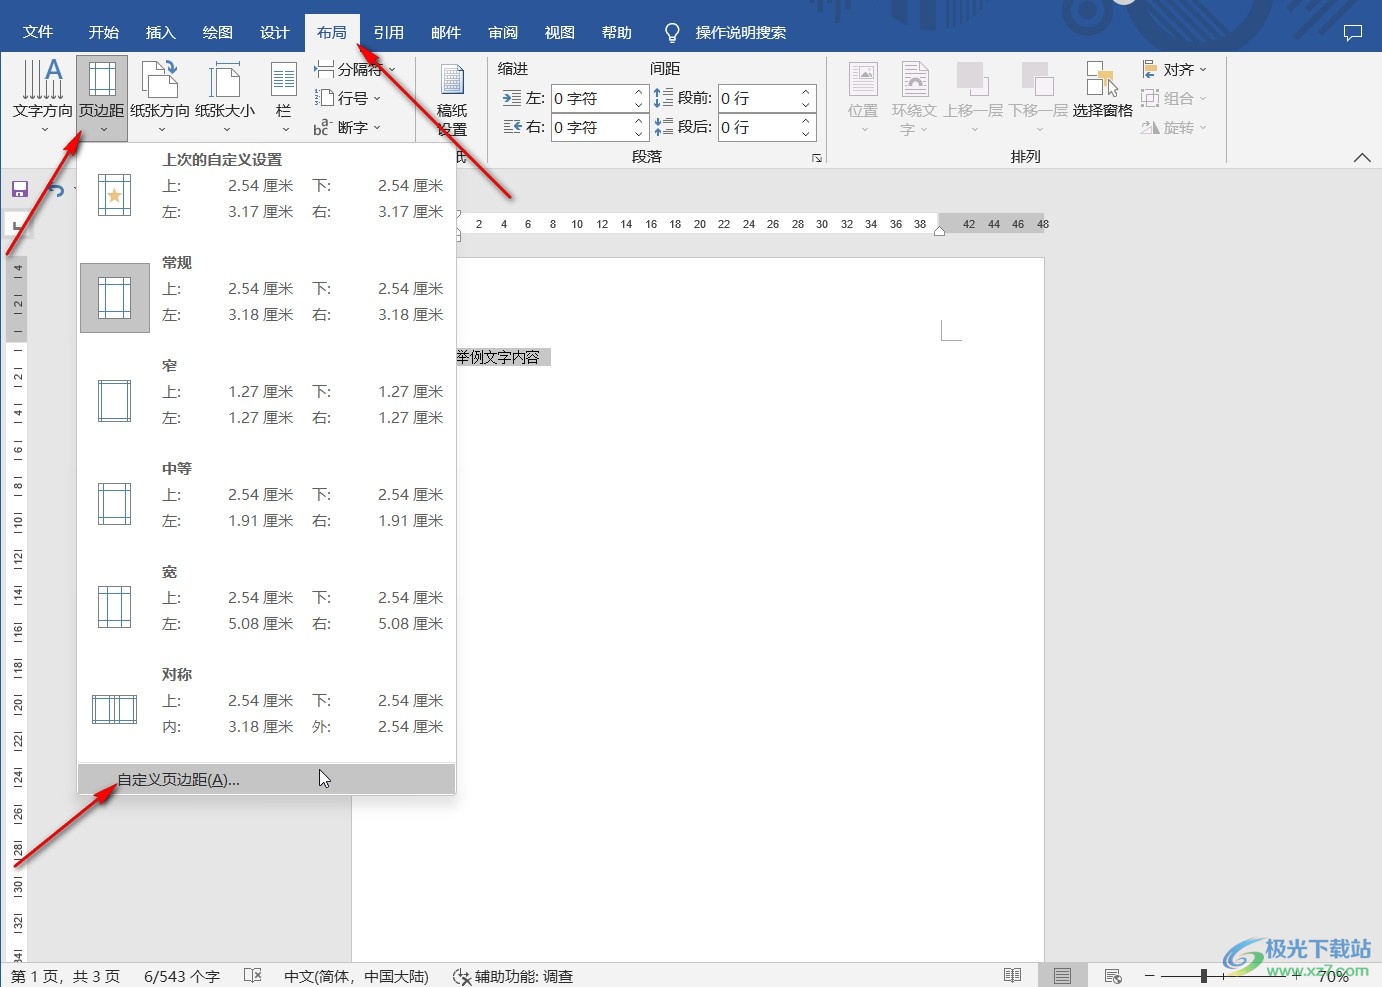Click language '中文(简体, 中国大陆)'
Image resolution: width=1382 pixels, height=987 pixels.
[x=356, y=976]
